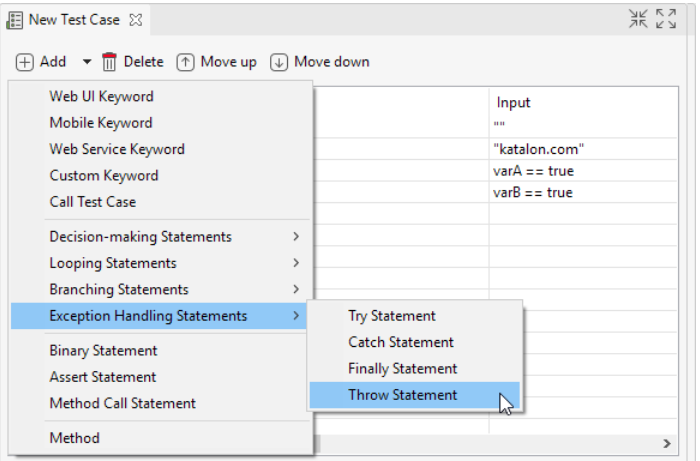Select Mobile Keyword from the menu
700x461 pixels.
(101, 123)
